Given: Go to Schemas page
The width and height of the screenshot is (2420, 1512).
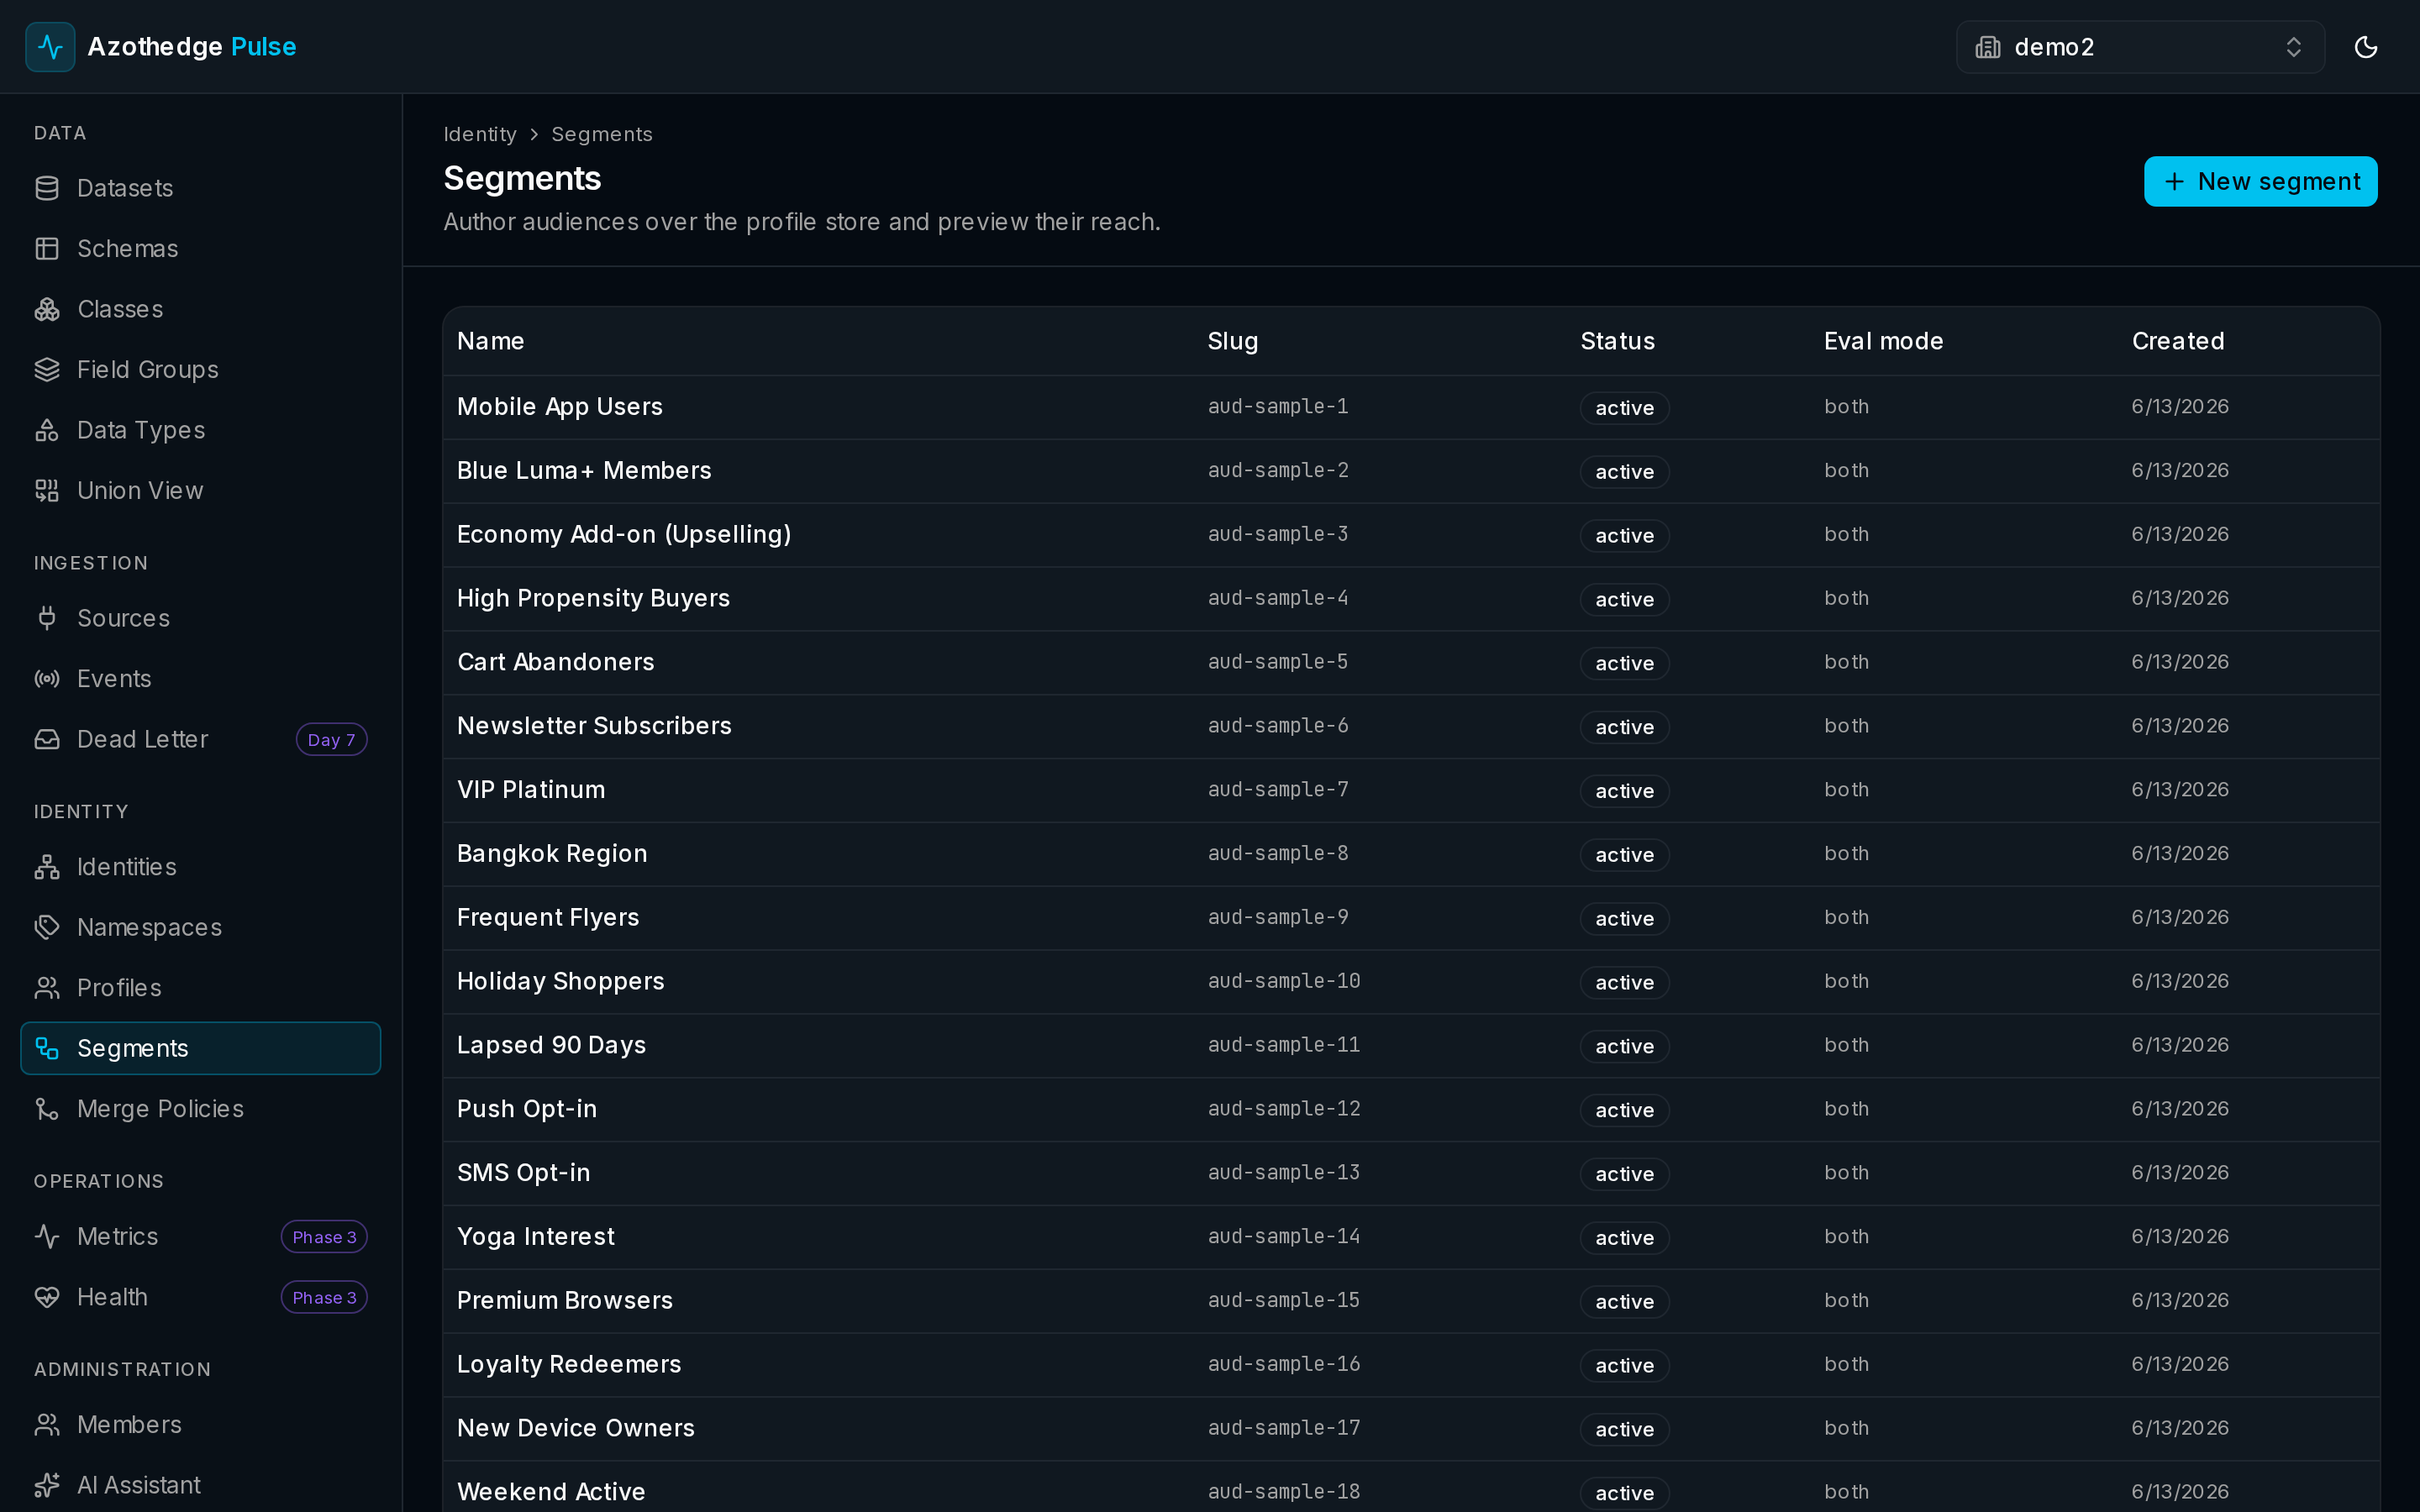Looking at the screenshot, I should tap(200, 249).
